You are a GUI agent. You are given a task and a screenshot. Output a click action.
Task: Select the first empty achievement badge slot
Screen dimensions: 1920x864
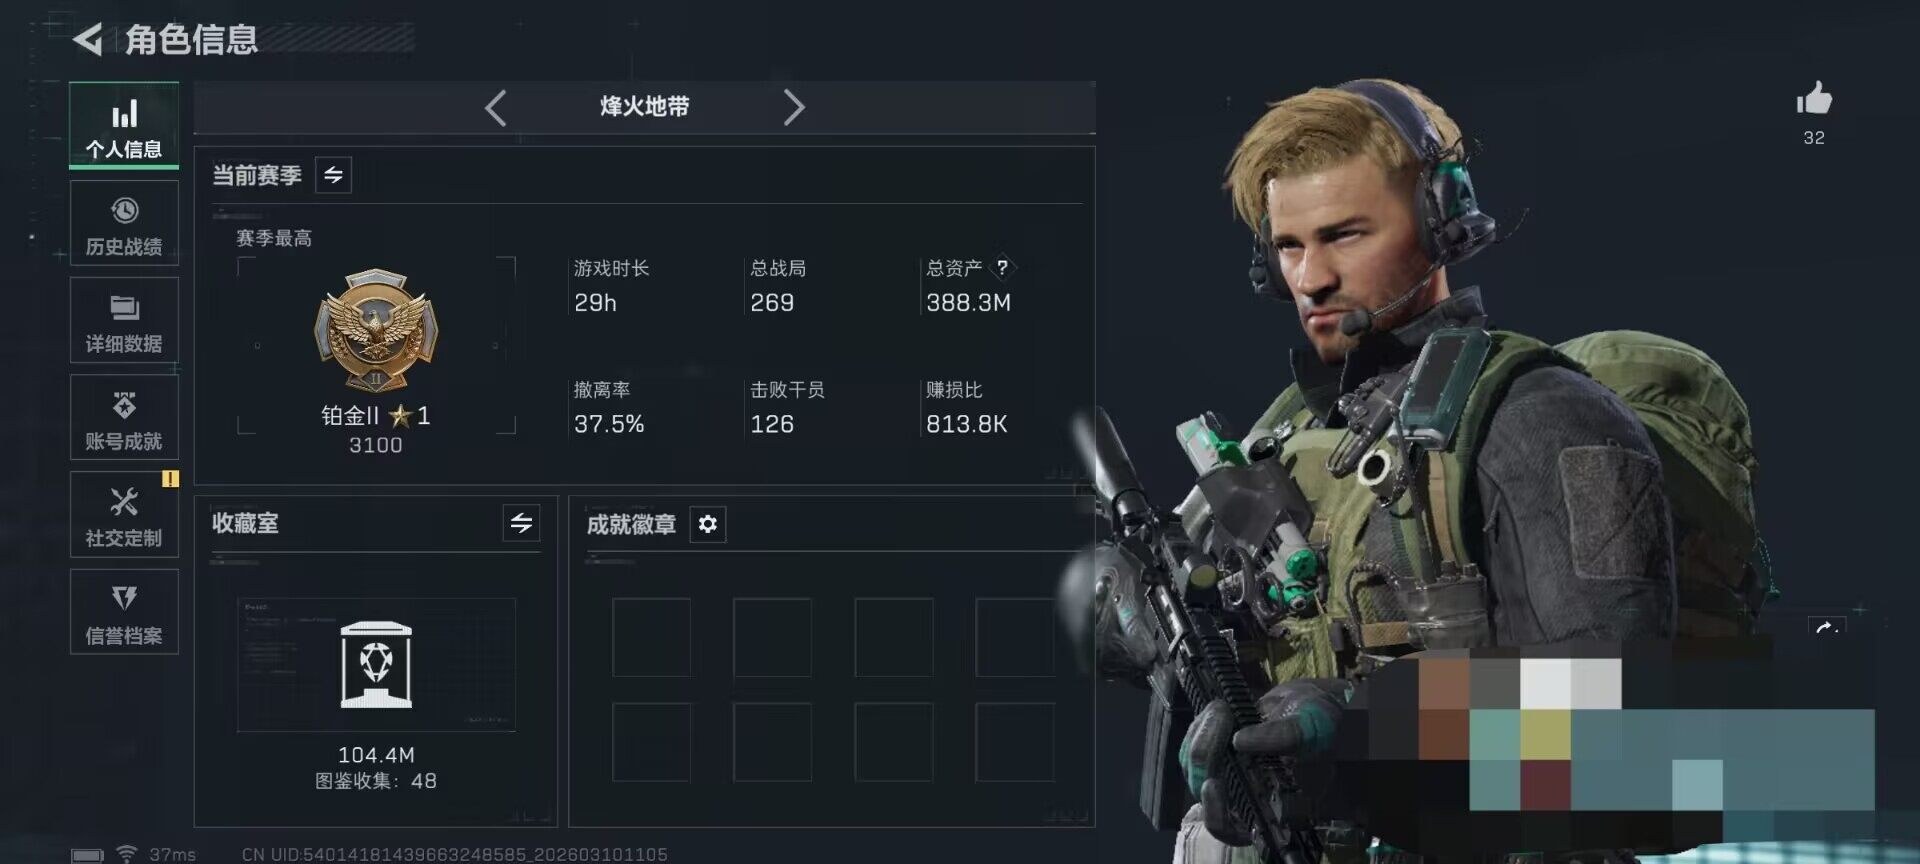(651, 637)
